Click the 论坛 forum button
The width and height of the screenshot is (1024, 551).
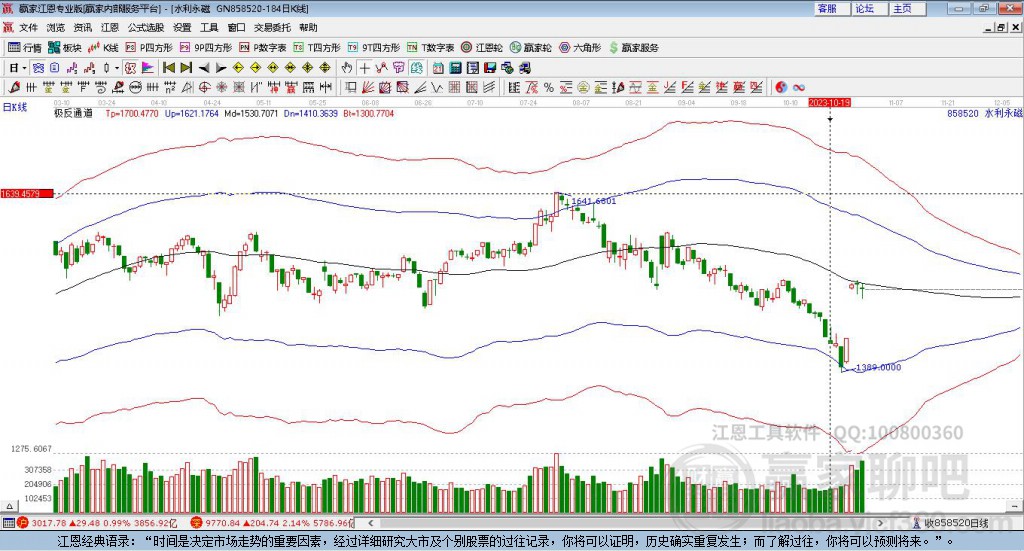click(x=869, y=8)
